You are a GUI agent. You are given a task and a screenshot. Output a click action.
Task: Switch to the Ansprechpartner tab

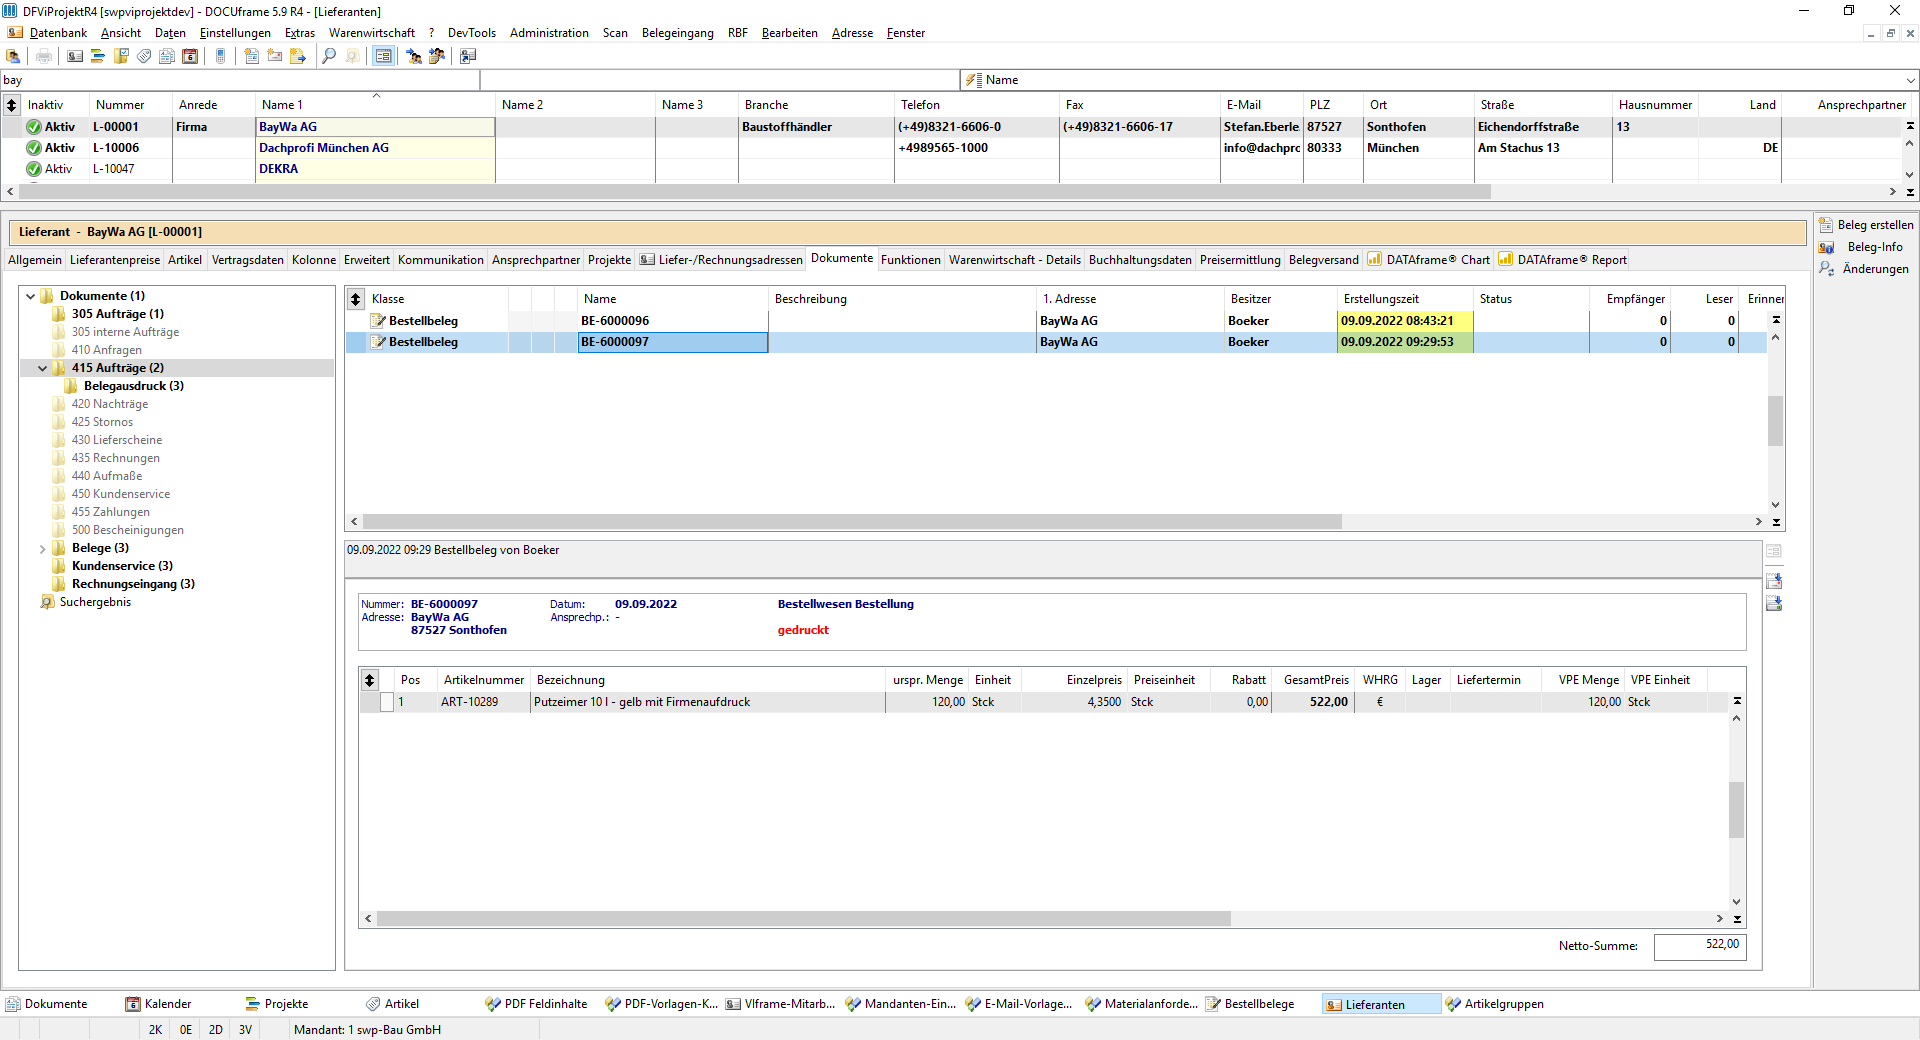click(536, 260)
